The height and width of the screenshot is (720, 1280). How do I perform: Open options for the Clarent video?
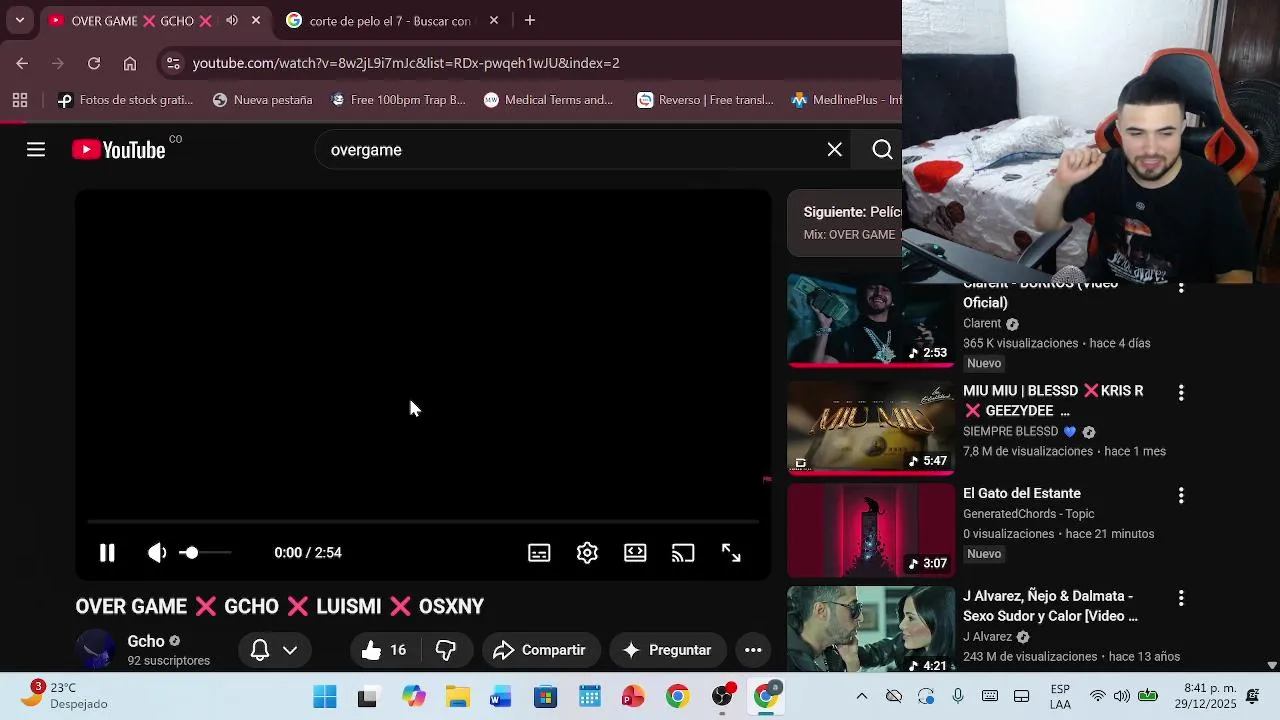coord(1181,290)
